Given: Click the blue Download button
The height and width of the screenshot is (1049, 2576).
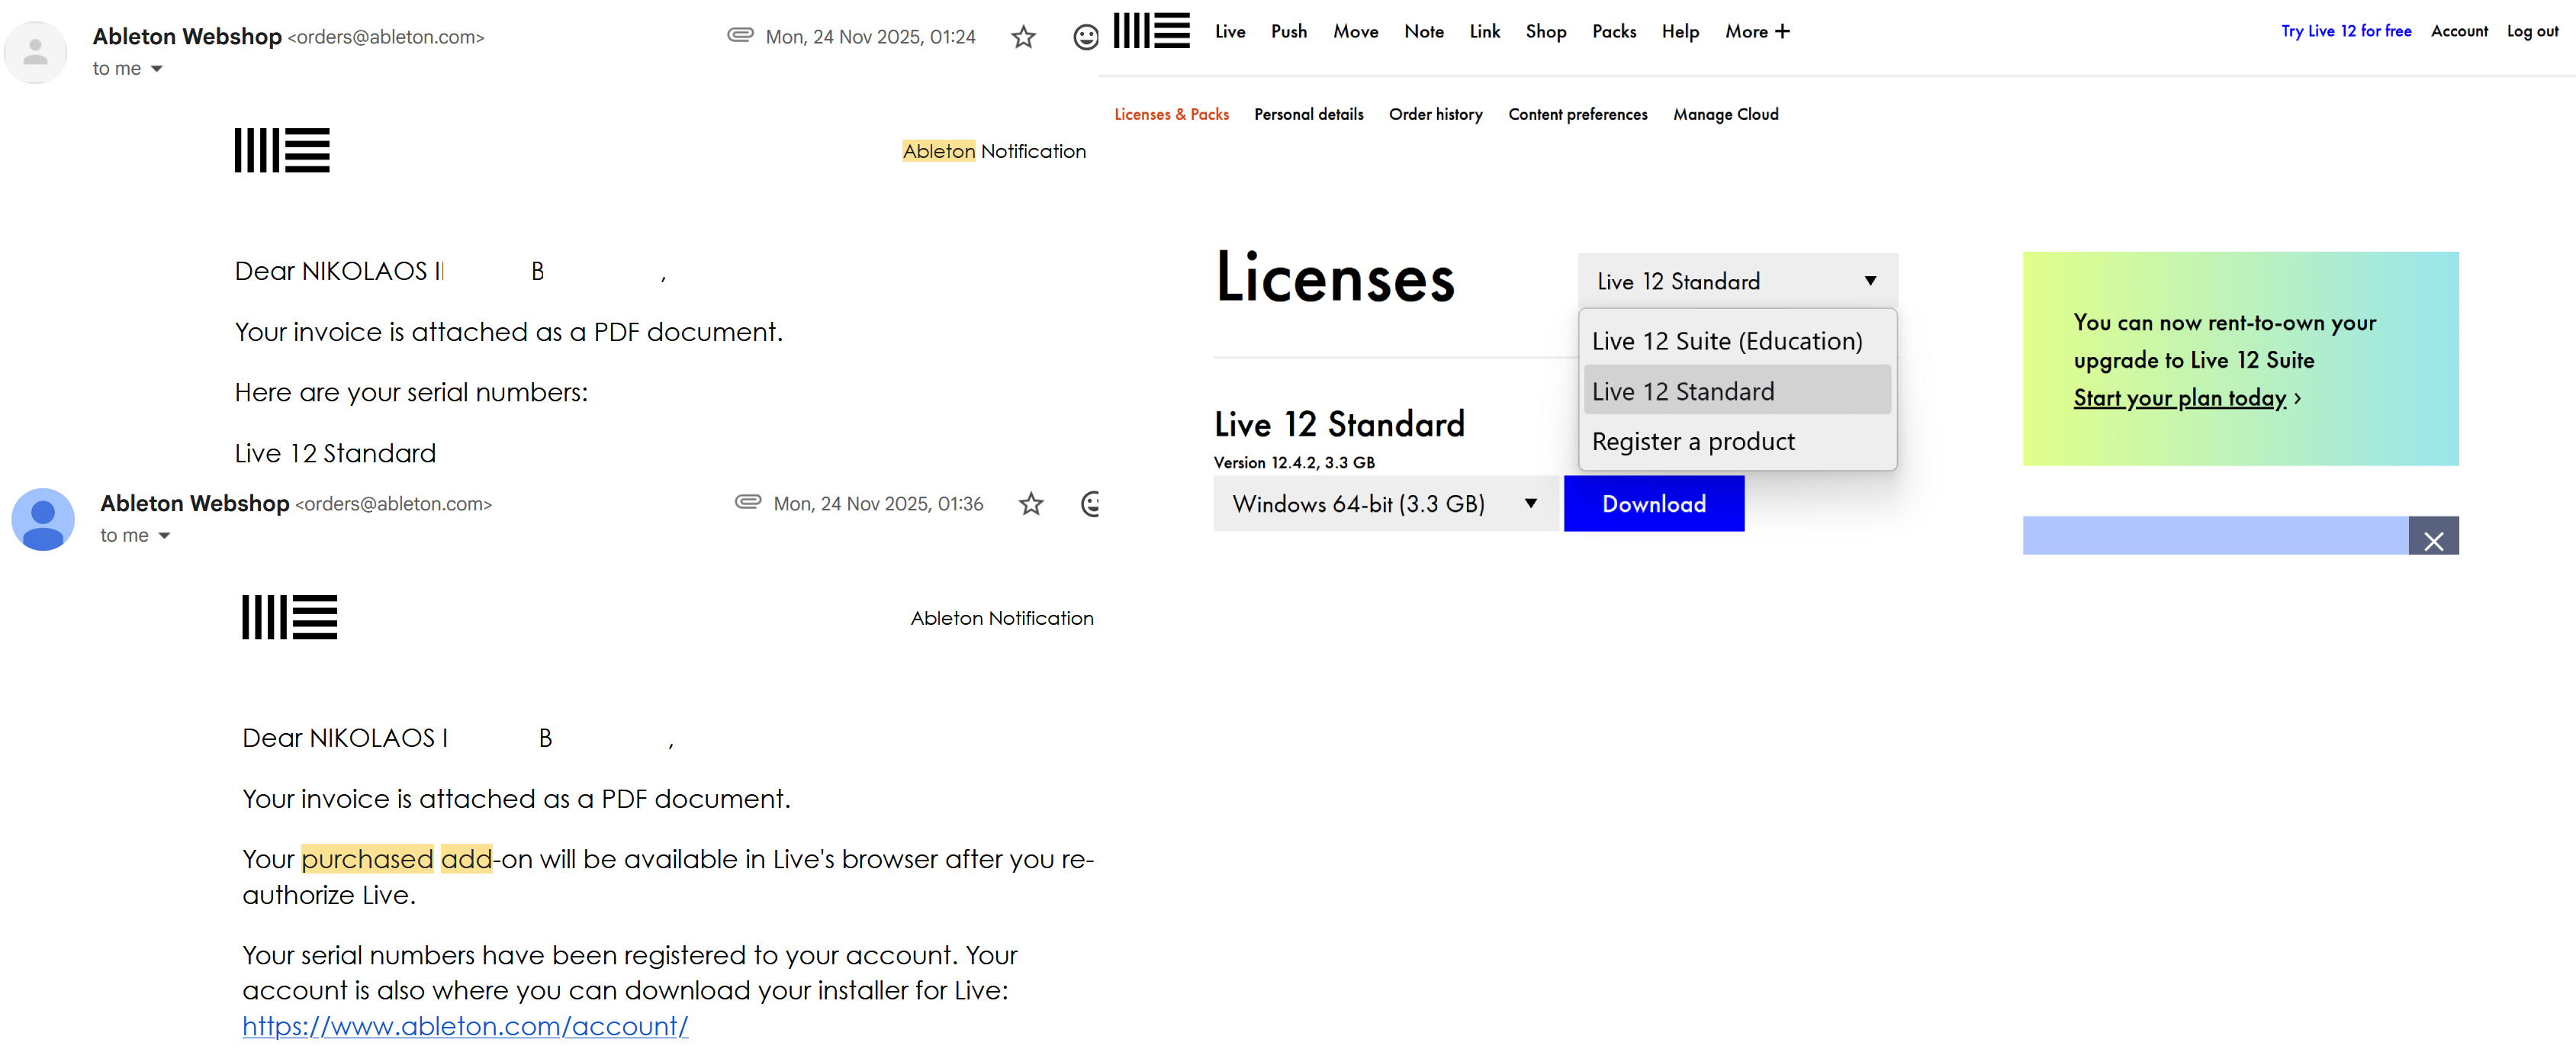Looking at the screenshot, I should coord(1654,504).
